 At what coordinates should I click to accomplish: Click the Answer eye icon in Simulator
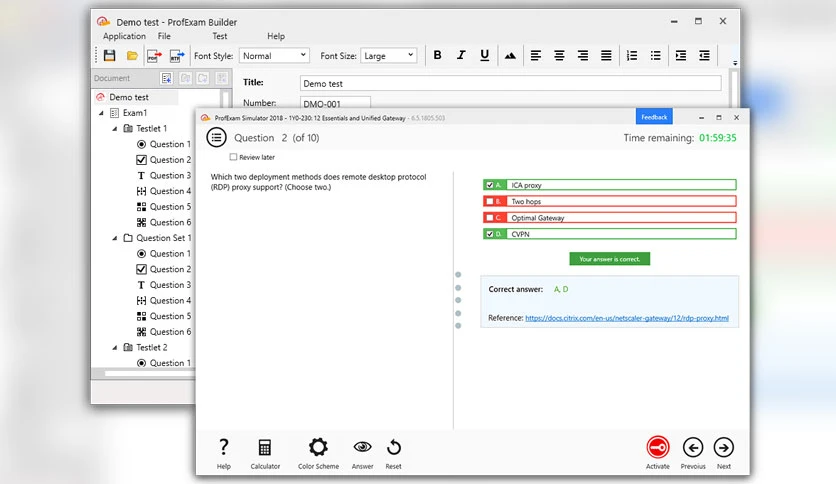pos(363,454)
